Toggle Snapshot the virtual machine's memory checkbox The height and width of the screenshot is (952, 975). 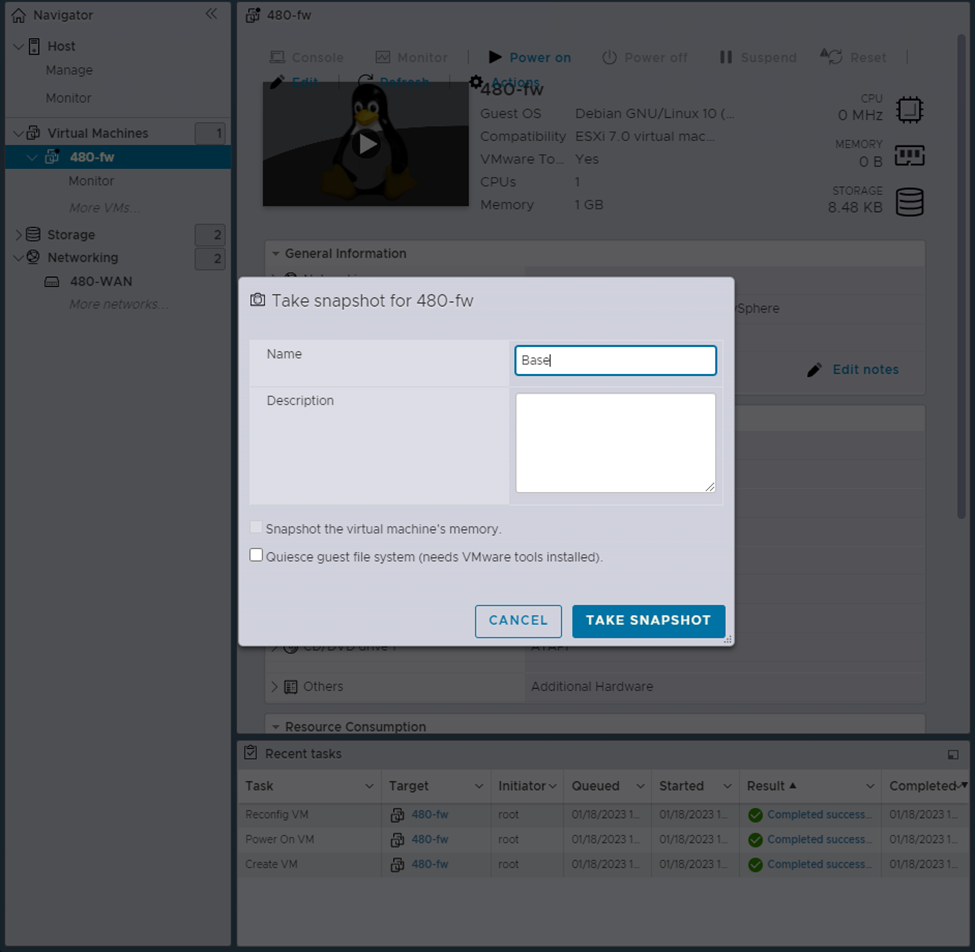point(256,527)
